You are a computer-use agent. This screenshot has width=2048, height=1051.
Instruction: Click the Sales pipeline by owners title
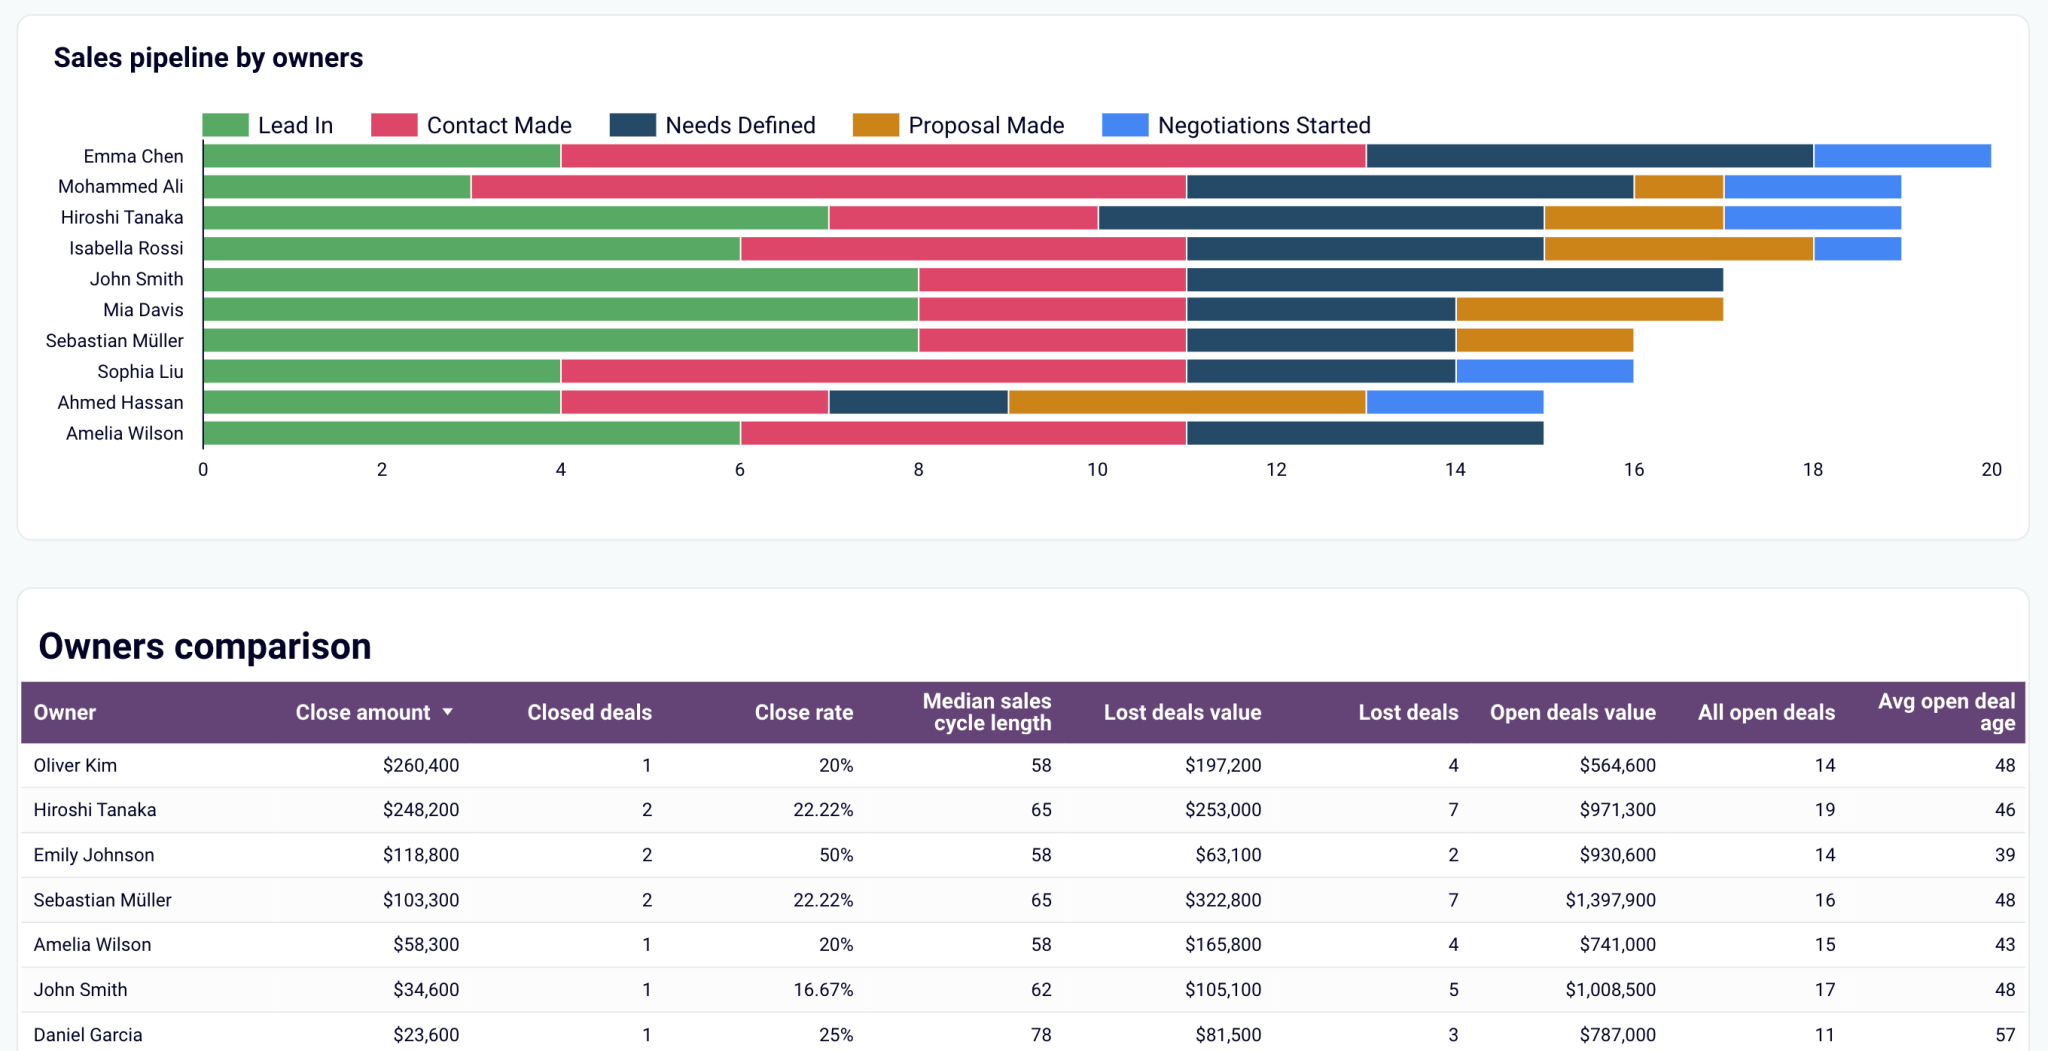click(208, 57)
